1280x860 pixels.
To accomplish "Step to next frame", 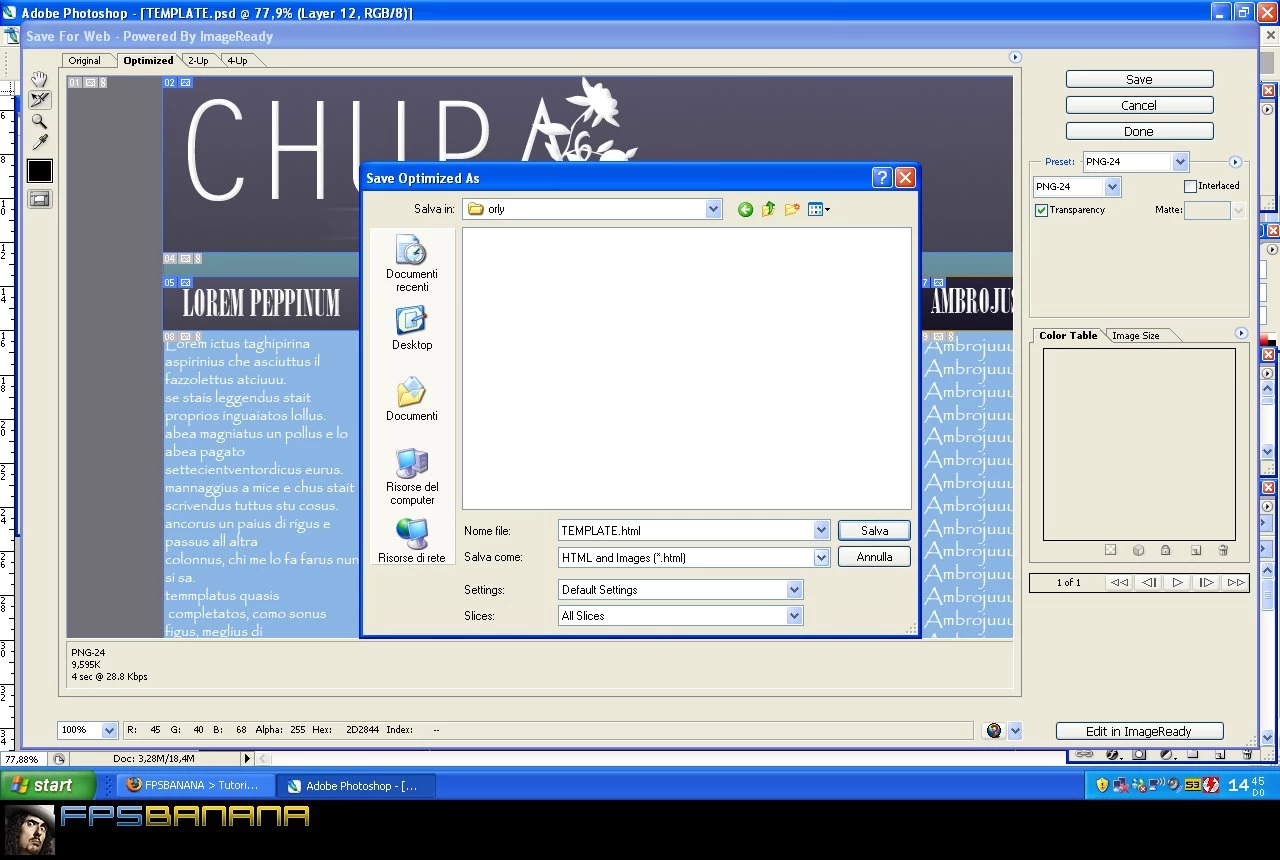I will coord(1207,582).
